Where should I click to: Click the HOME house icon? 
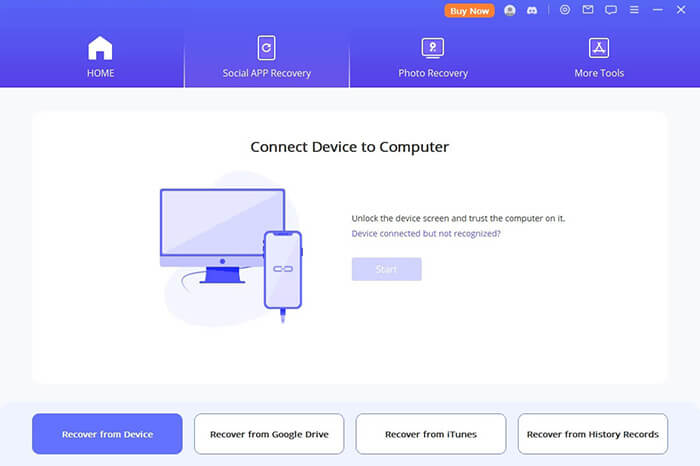100,48
